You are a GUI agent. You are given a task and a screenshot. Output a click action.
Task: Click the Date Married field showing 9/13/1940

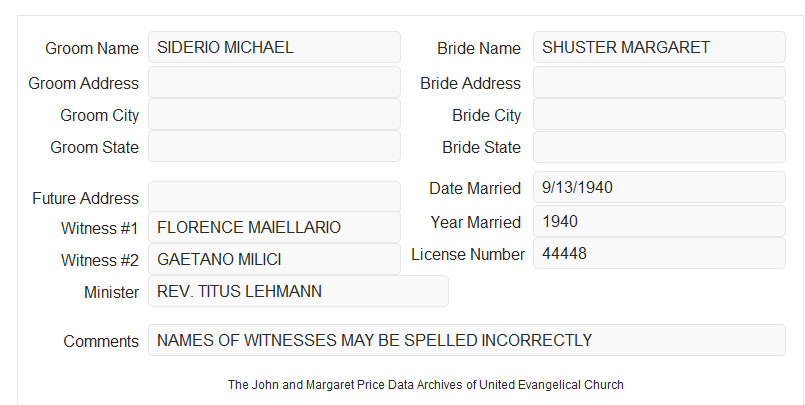coord(659,187)
